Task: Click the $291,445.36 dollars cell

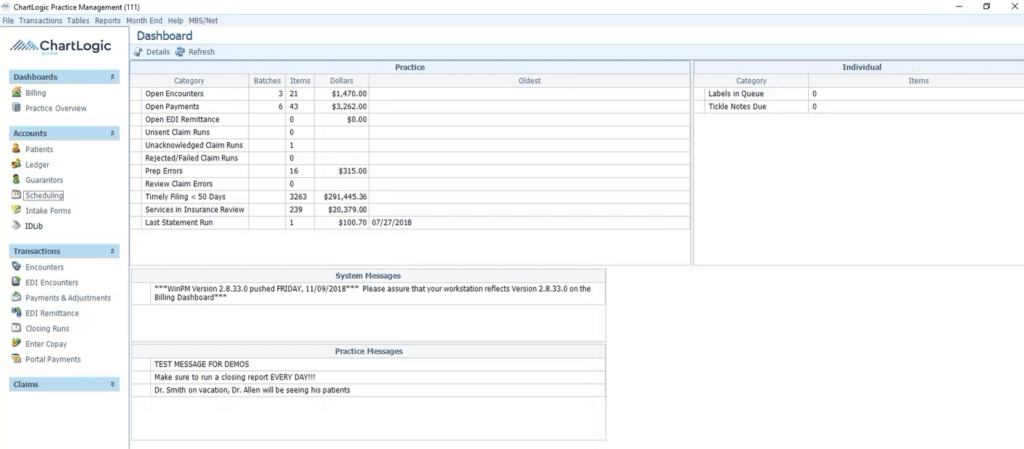Action: coord(342,196)
